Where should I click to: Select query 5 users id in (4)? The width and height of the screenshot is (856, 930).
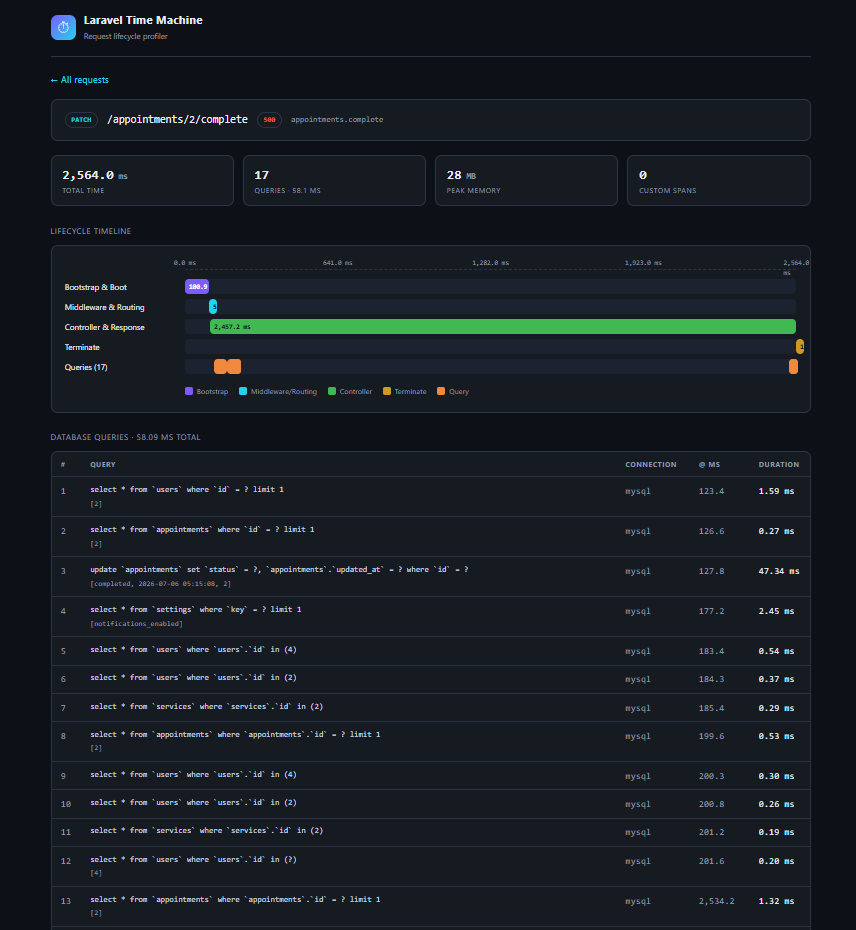tap(431, 651)
